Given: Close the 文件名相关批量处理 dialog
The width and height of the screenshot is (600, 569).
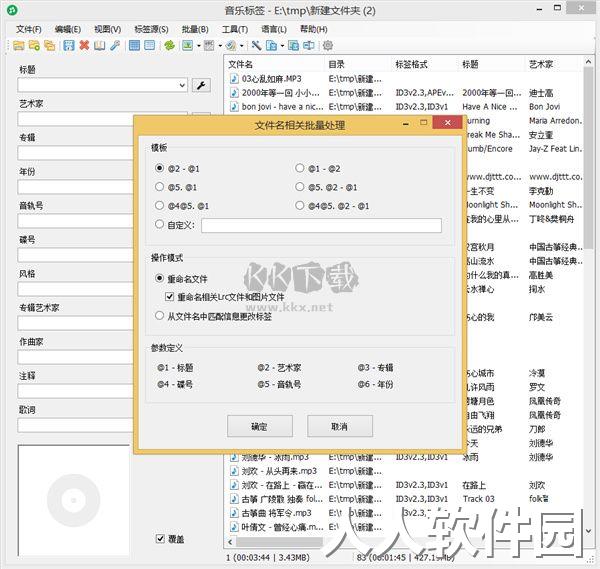Looking at the screenshot, I should (447, 123).
